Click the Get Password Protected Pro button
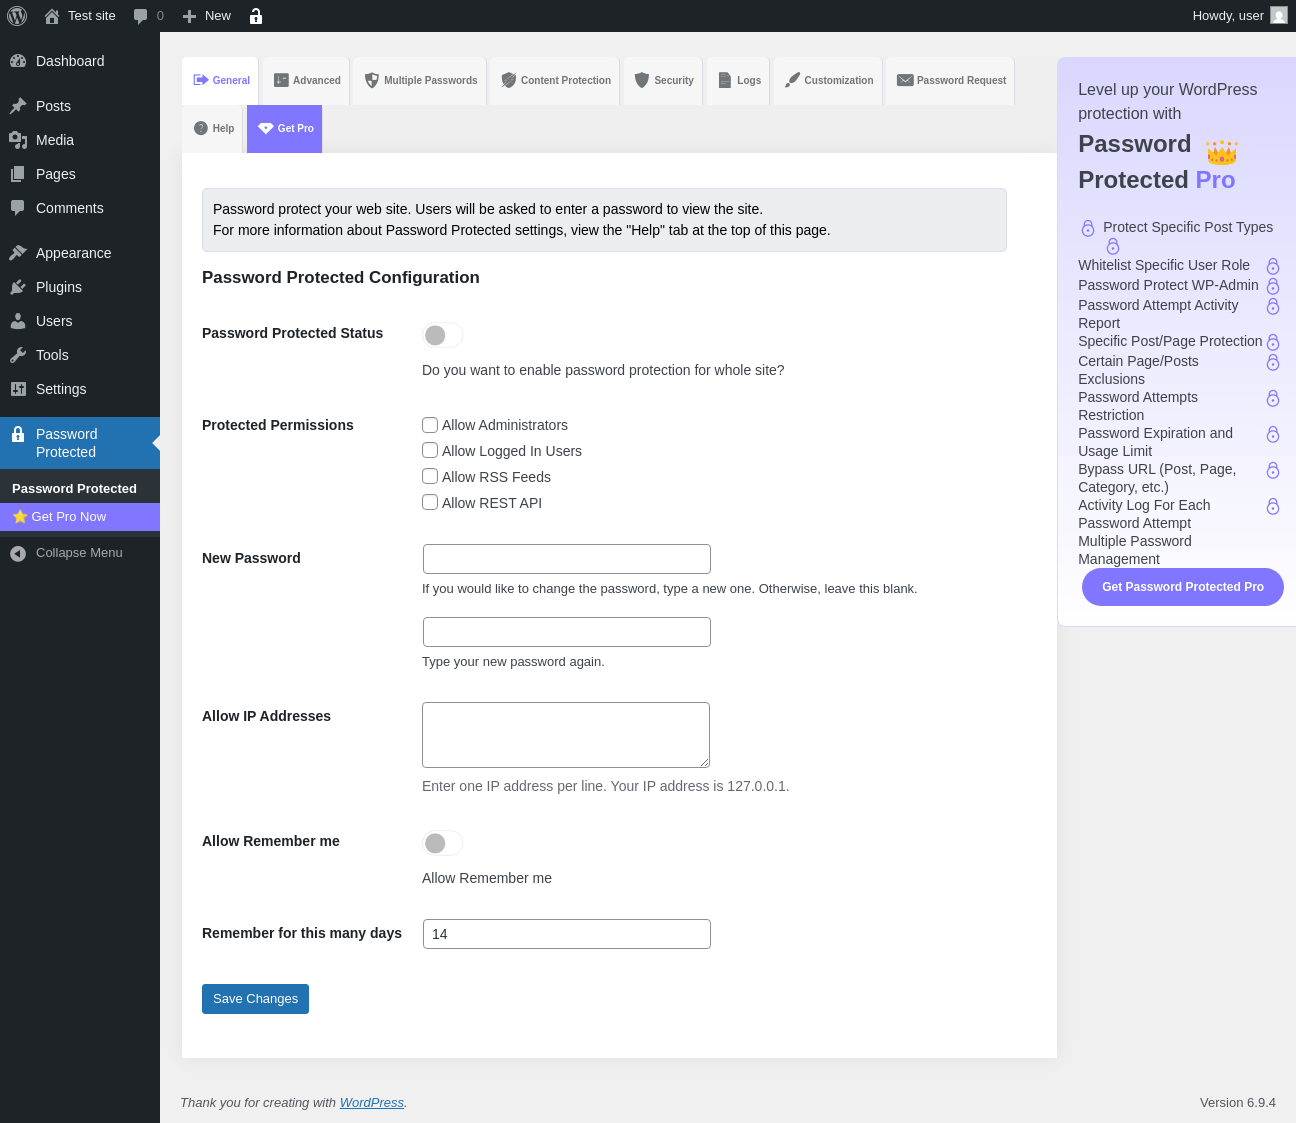 (1183, 587)
